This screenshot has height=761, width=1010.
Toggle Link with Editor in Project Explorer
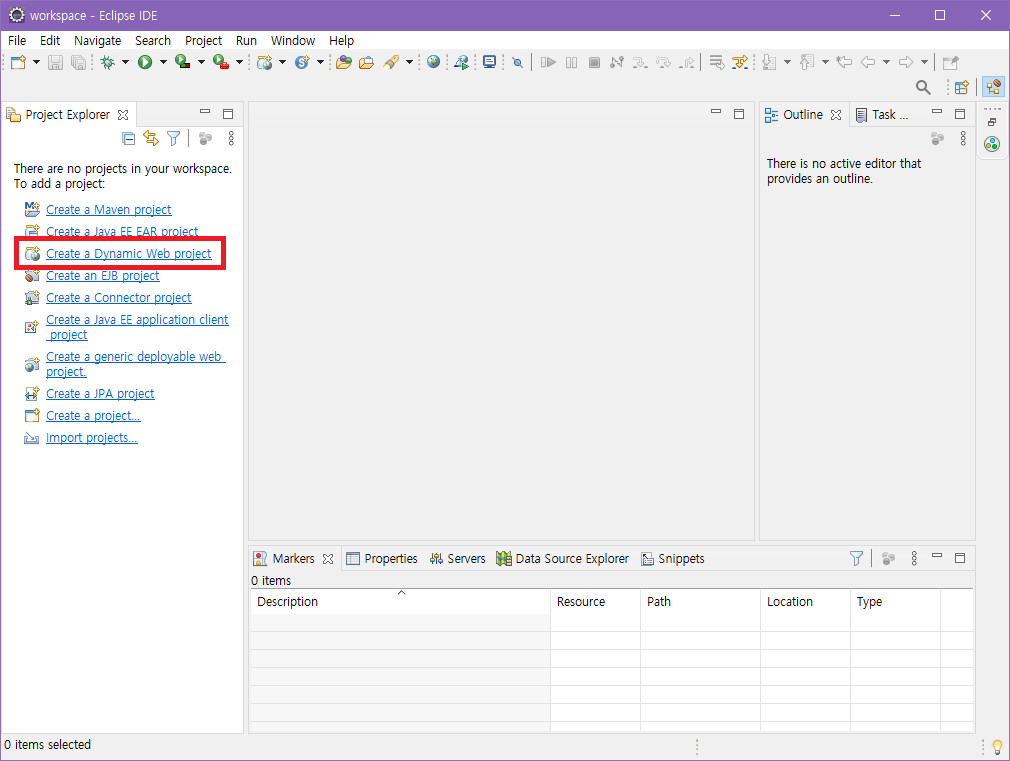click(x=151, y=138)
